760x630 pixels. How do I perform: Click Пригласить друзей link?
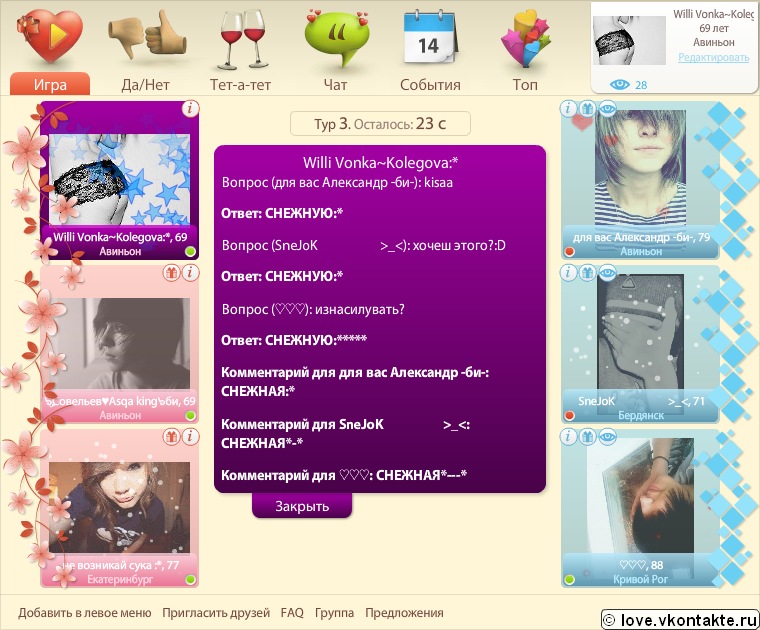[x=215, y=613]
